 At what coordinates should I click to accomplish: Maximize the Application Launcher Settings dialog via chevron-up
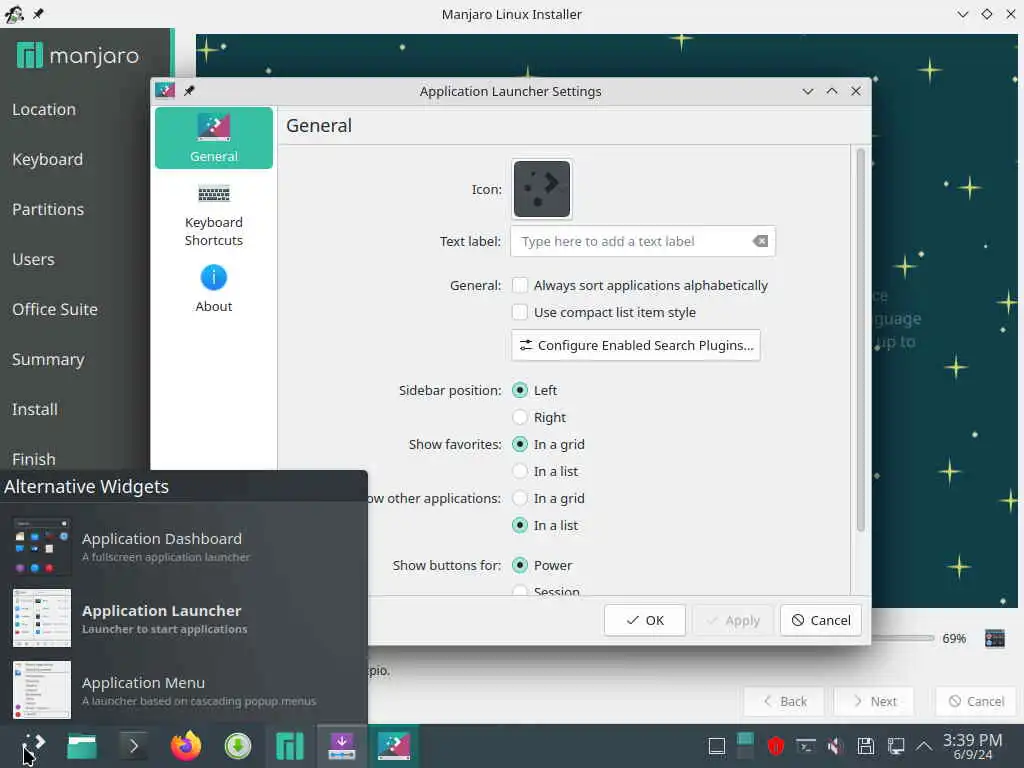click(832, 91)
